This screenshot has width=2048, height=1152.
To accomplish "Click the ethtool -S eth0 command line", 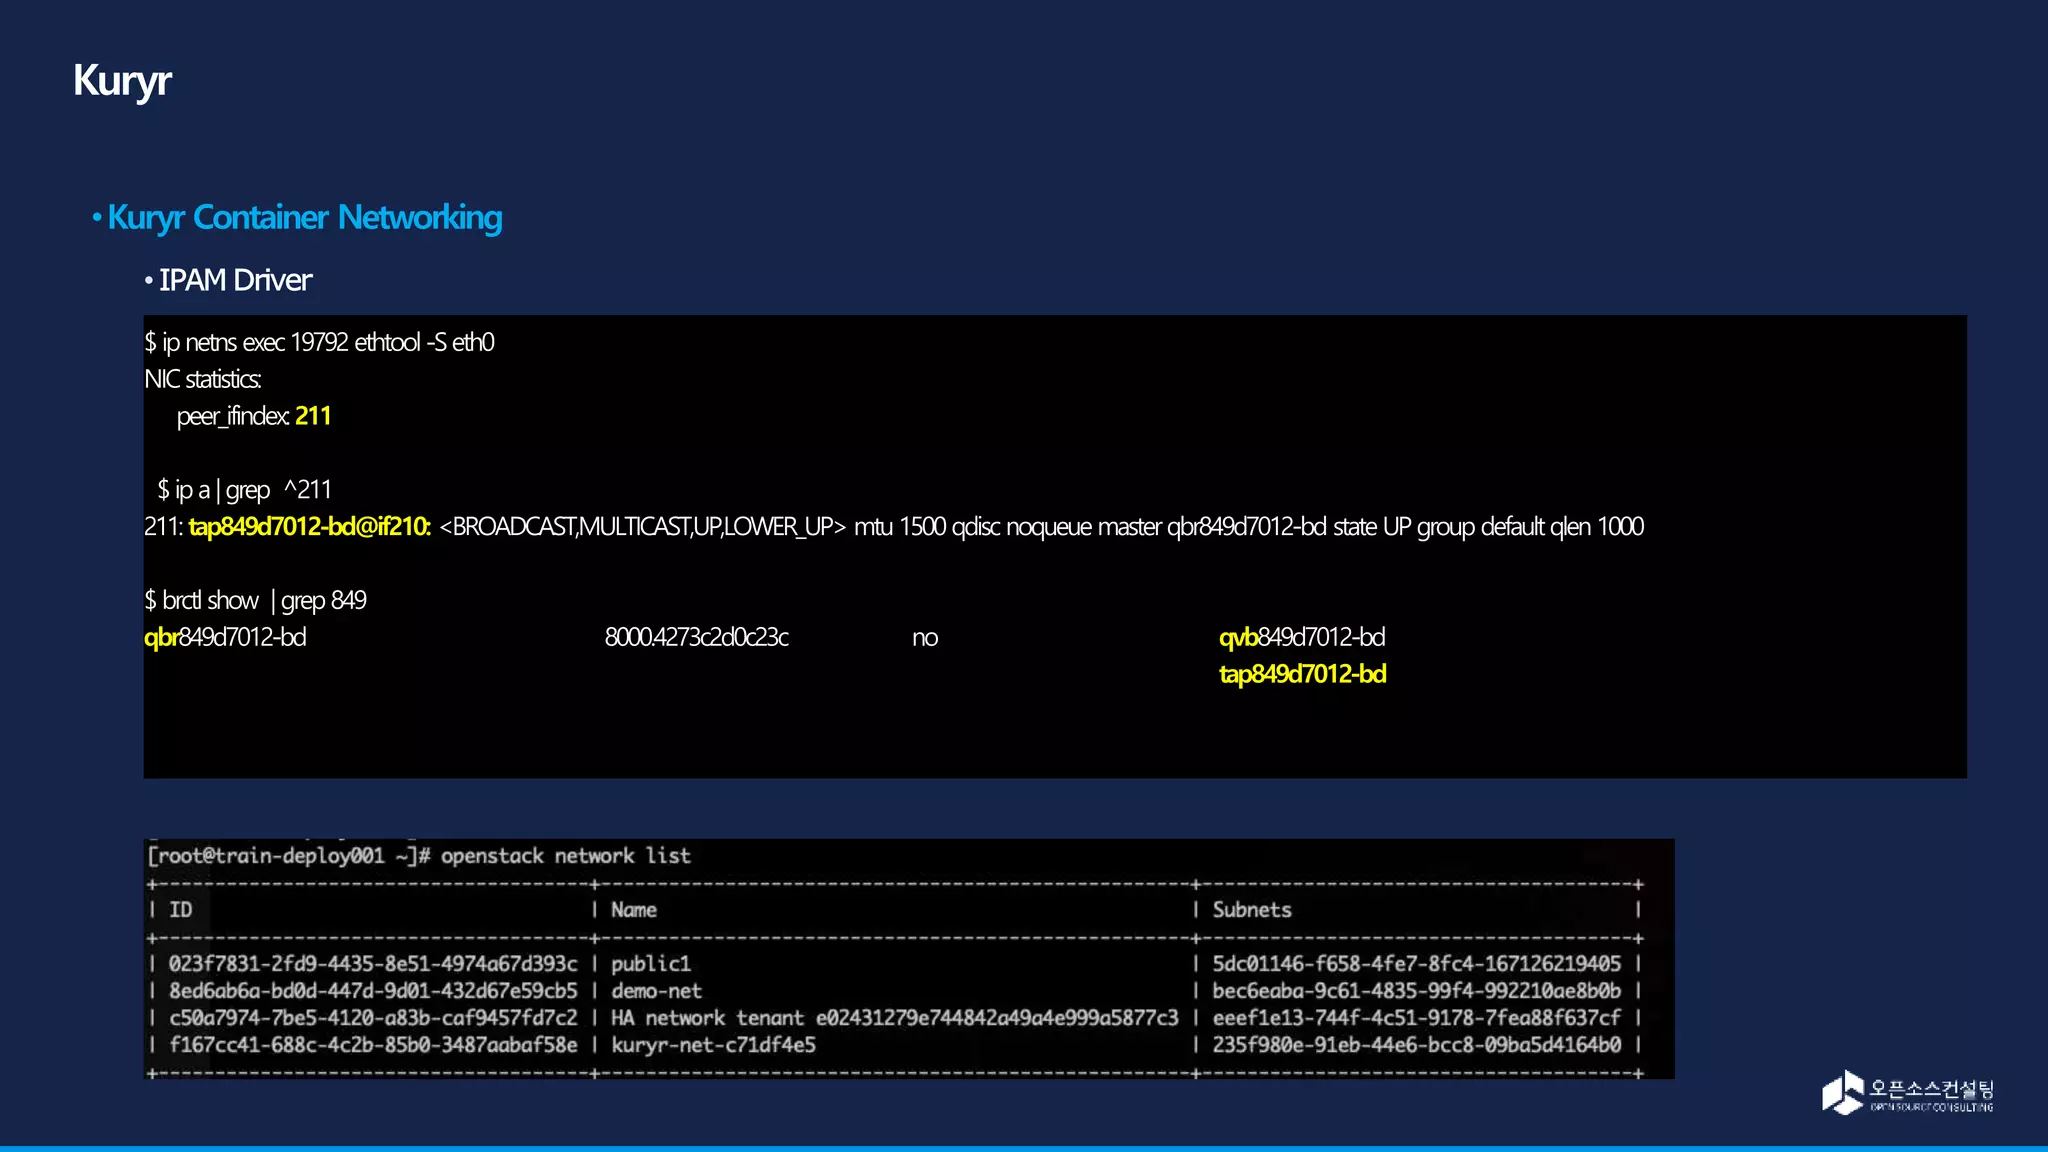I will 319,342.
